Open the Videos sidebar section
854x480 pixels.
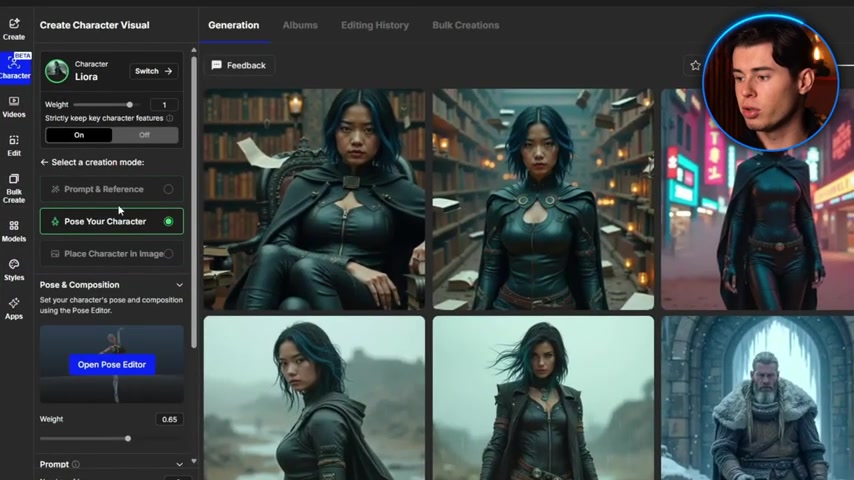[14, 107]
